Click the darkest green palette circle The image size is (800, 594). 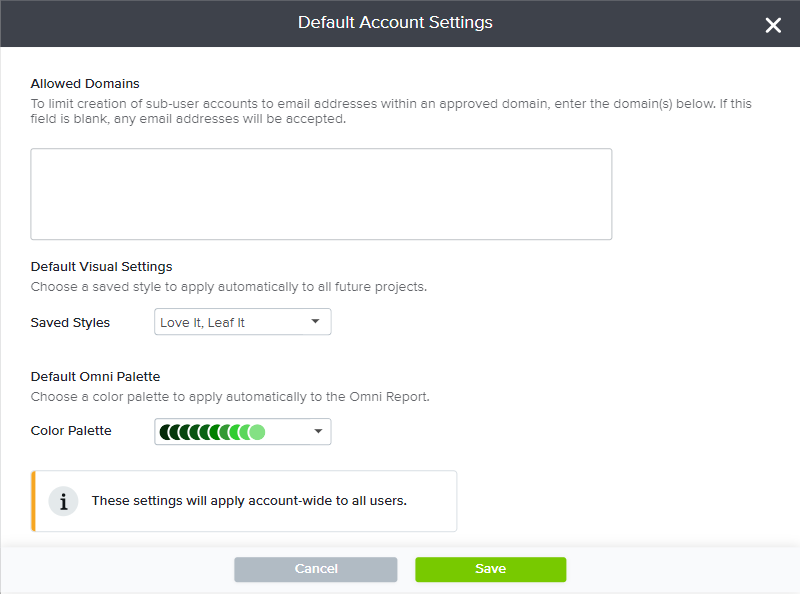point(166,432)
